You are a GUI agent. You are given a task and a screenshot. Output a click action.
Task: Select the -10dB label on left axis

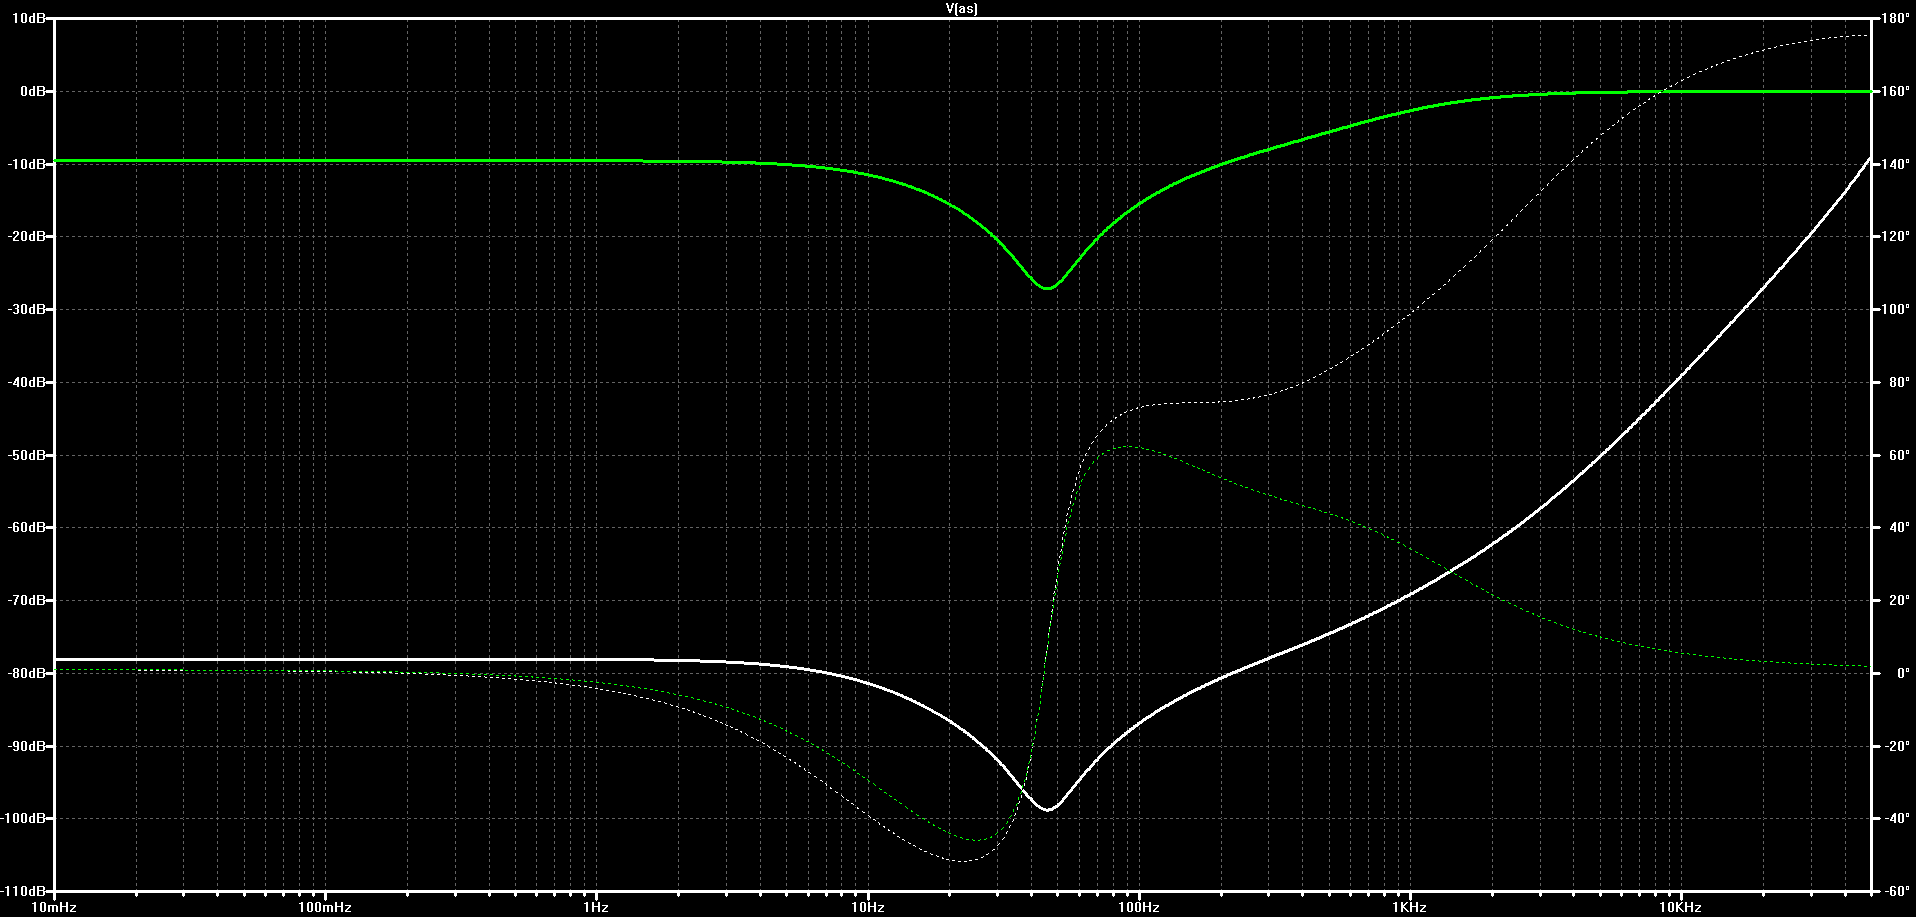click(x=27, y=164)
